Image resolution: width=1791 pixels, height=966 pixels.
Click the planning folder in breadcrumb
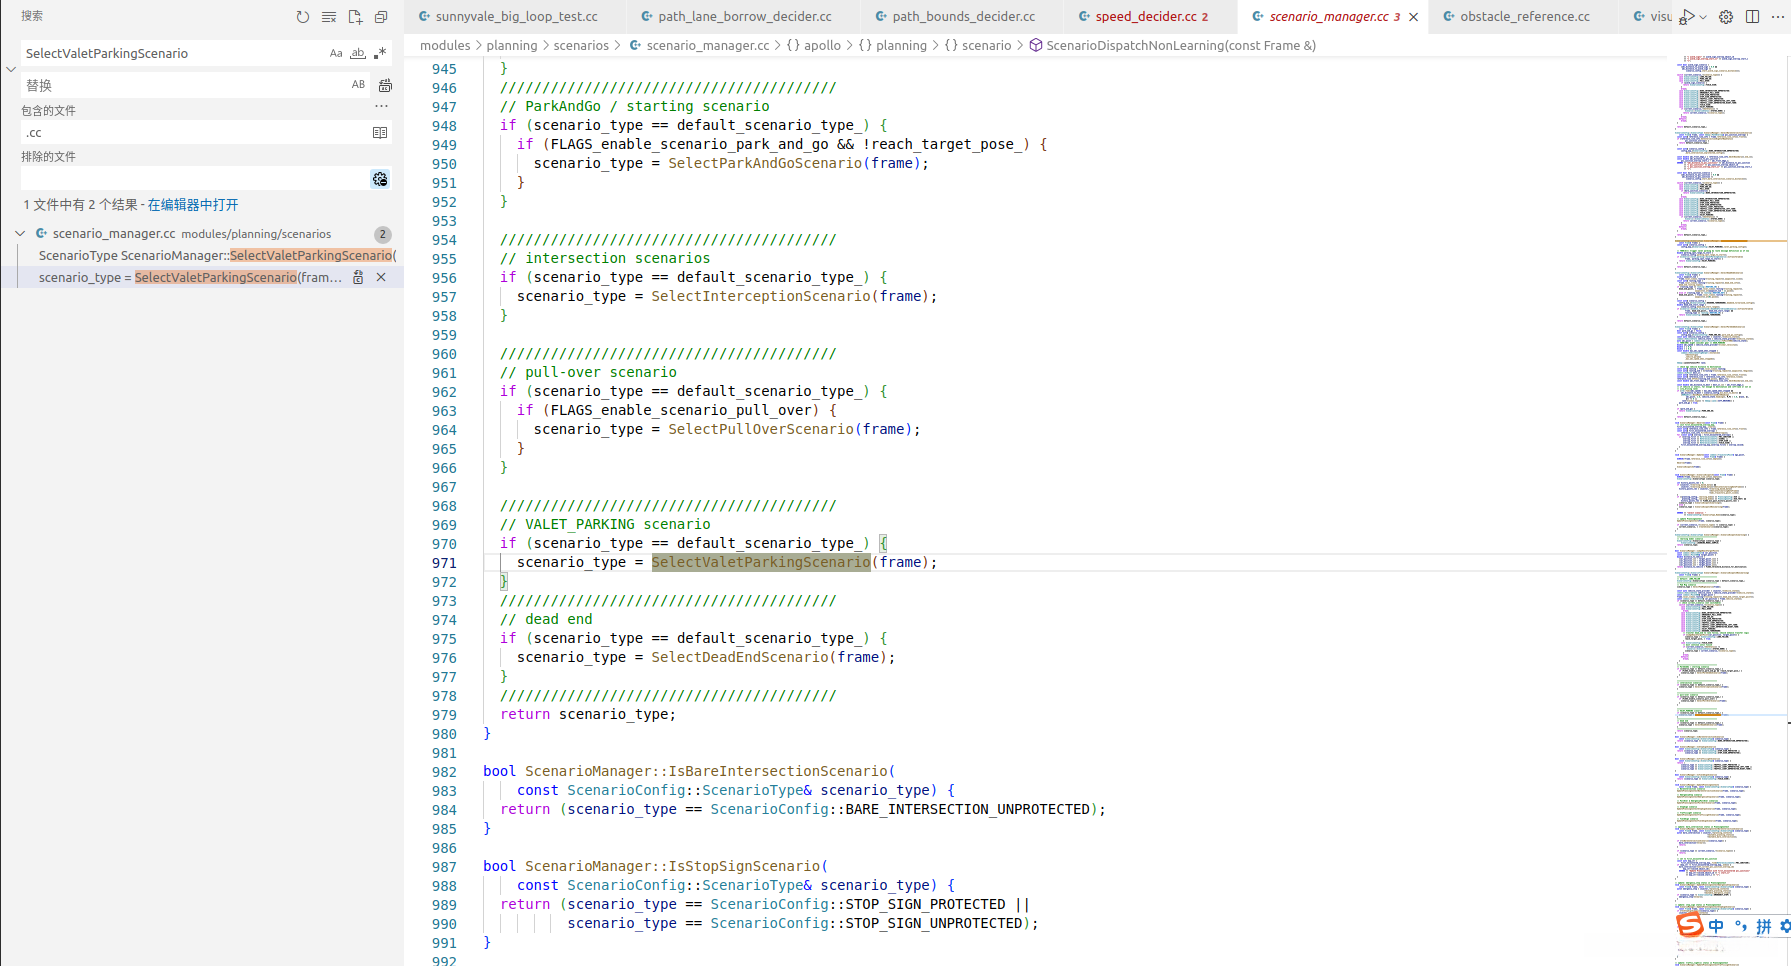[x=511, y=46]
